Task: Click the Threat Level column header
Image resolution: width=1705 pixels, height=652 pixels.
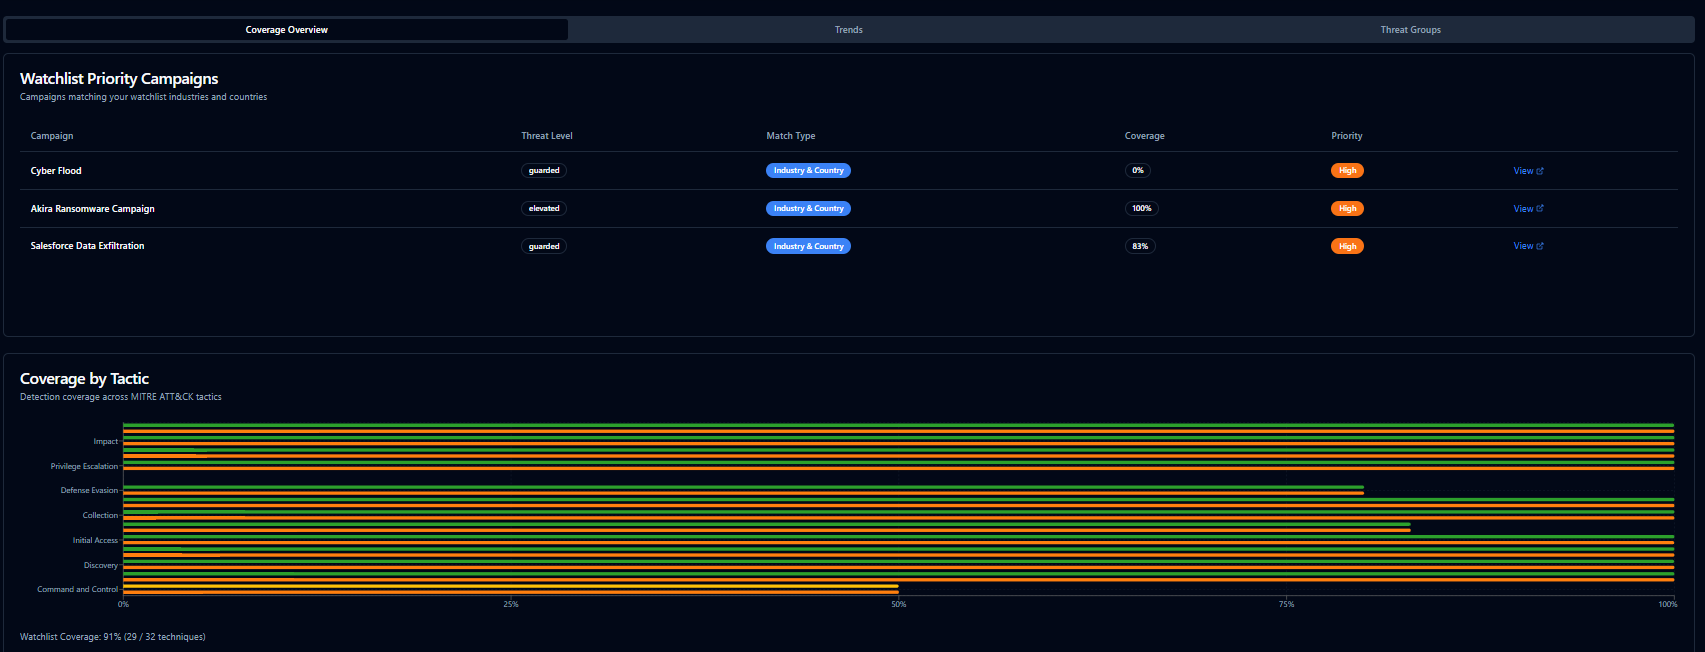Action: pyautogui.click(x=547, y=136)
